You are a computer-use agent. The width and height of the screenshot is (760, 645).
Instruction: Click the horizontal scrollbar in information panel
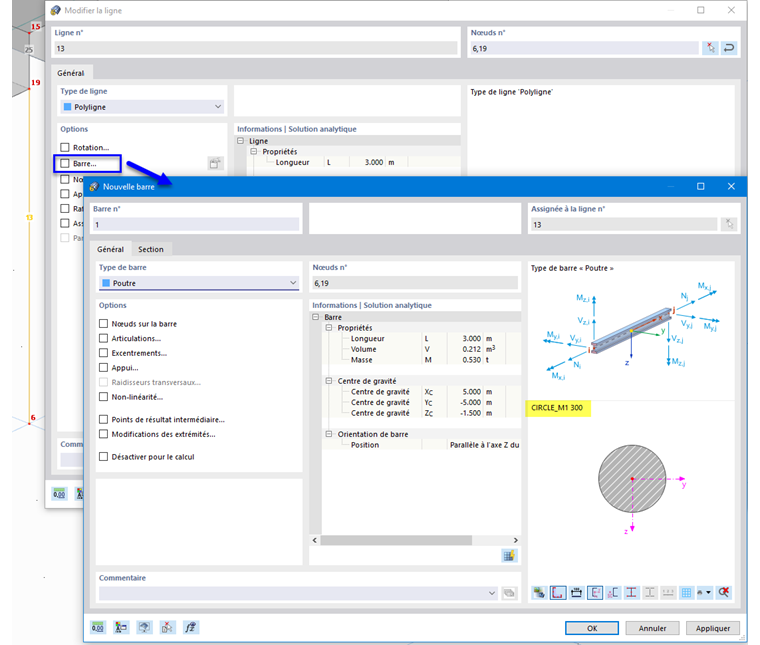(x=396, y=540)
